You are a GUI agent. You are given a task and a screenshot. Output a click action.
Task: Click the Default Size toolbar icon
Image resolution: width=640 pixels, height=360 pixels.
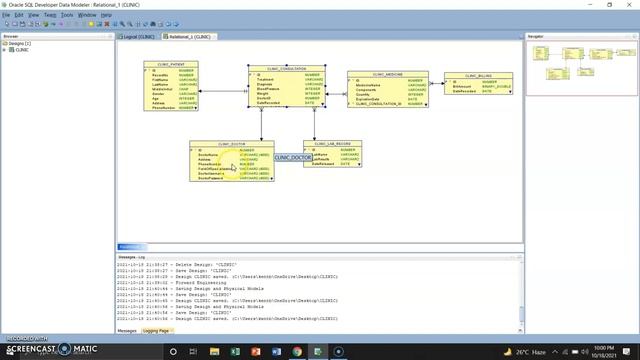[x=146, y=24]
